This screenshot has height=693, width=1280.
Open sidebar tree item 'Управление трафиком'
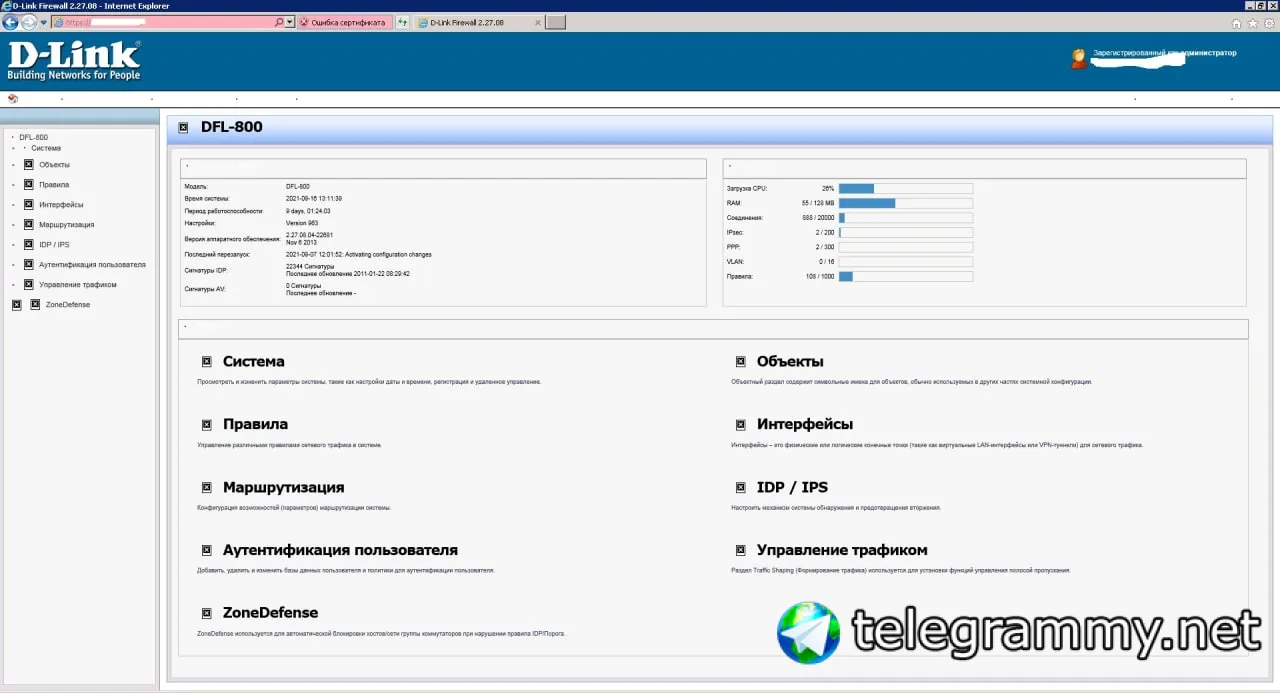click(x=77, y=284)
